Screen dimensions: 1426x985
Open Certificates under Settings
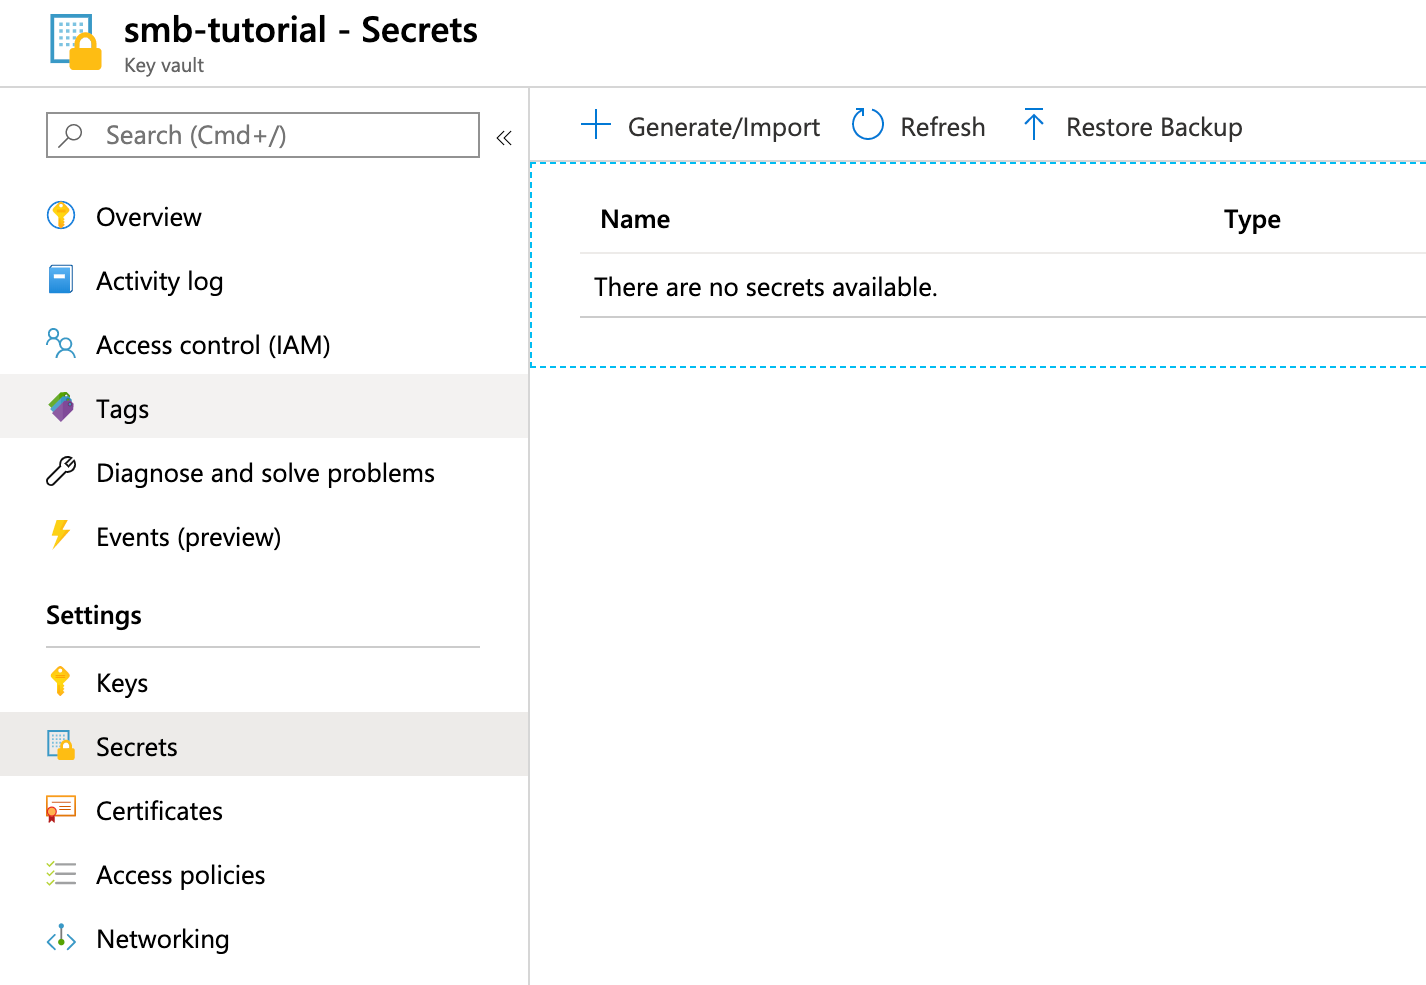pyautogui.click(x=264, y=811)
